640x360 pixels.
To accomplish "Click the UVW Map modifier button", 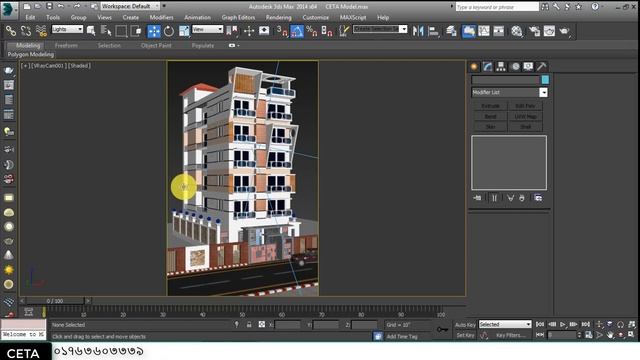I will tap(525, 117).
